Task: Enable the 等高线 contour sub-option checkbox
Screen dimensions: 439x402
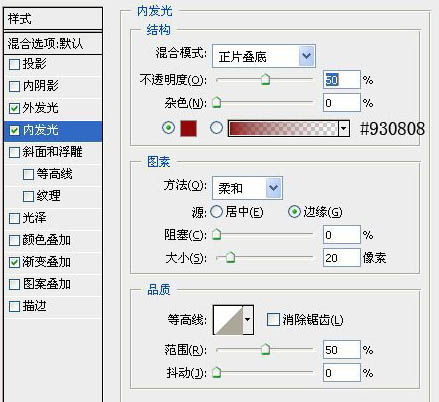Action: (x=28, y=174)
